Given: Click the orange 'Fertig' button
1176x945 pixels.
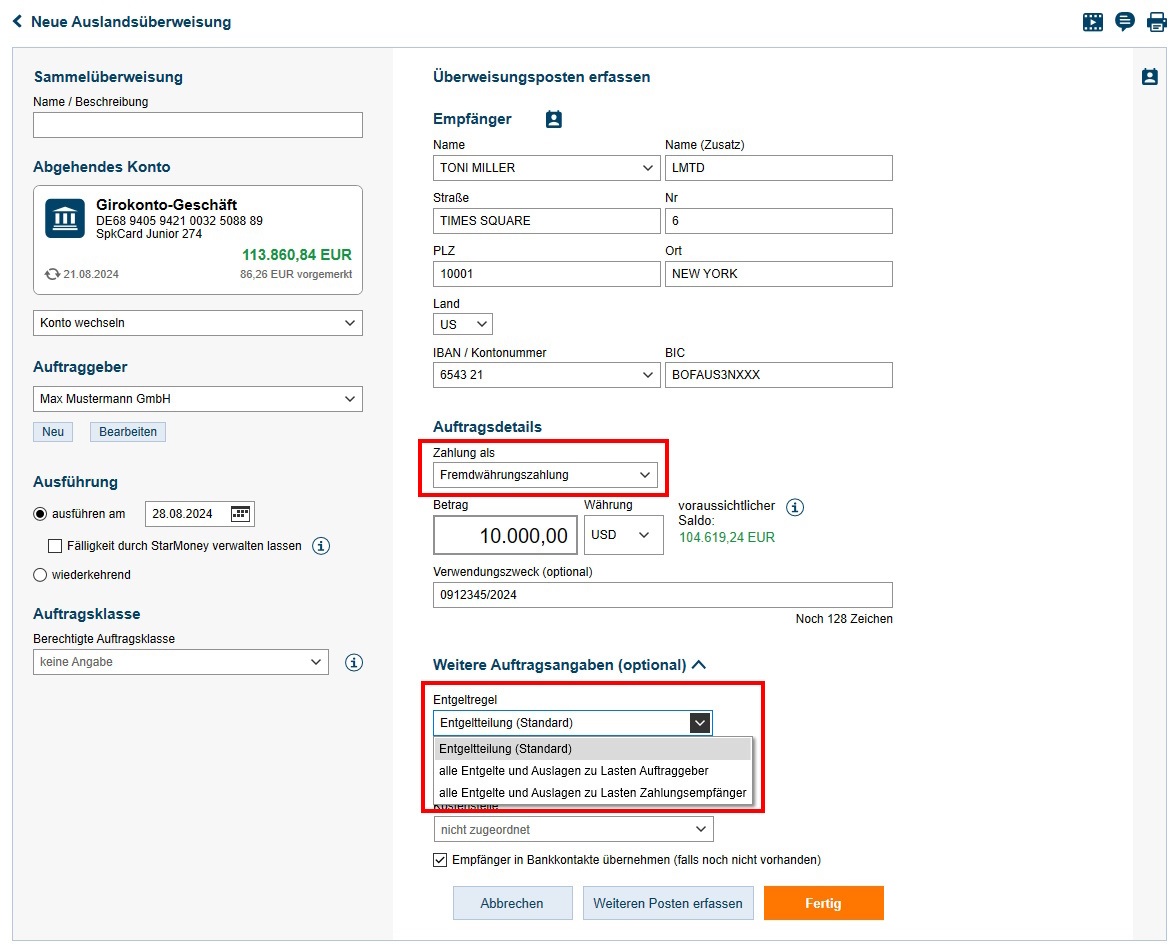Looking at the screenshot, I should (x=824, y=903).
